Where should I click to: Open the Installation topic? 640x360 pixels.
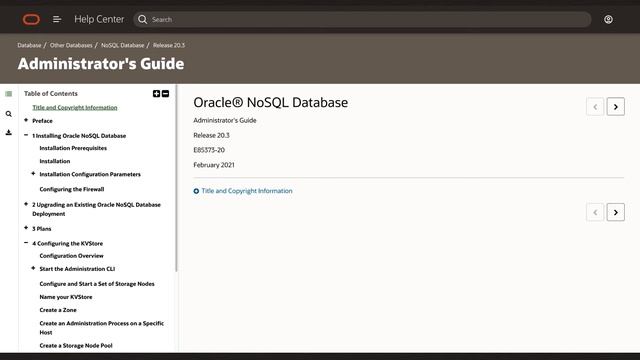(55, 161)
